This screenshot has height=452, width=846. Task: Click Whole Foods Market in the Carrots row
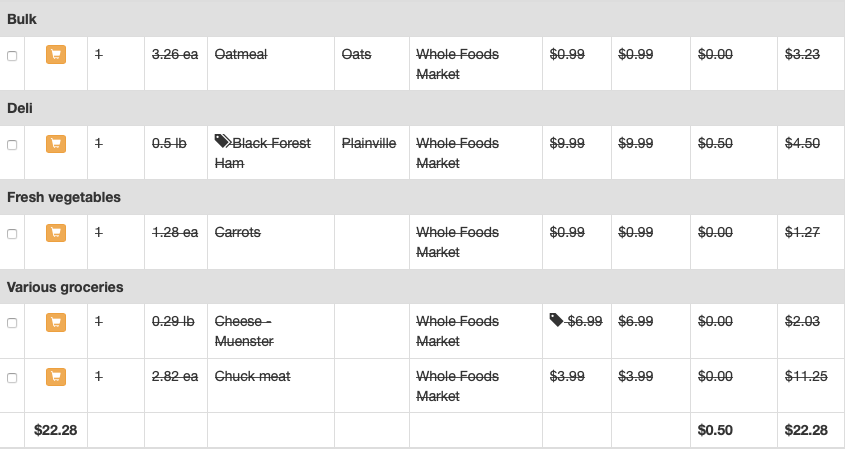458,242
